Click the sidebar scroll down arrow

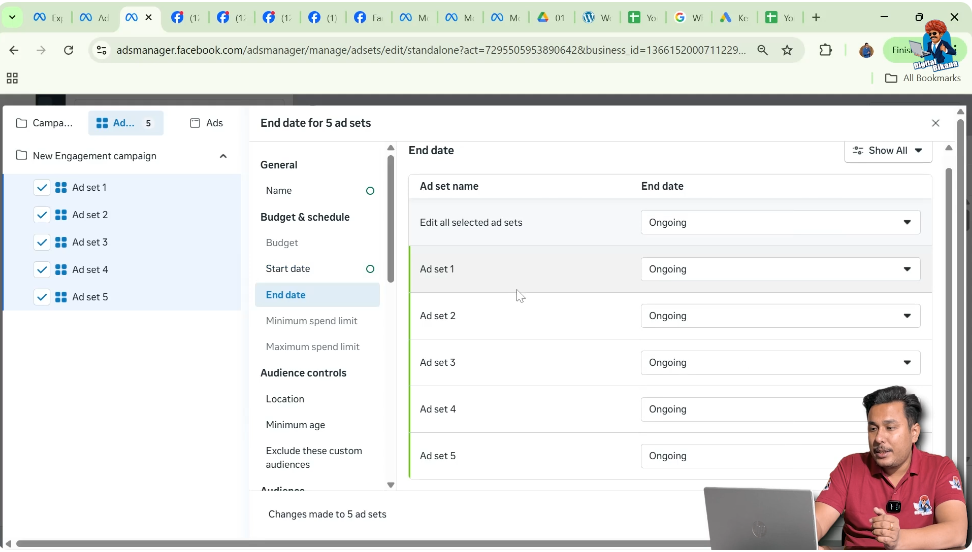click(x=391, y=485)
